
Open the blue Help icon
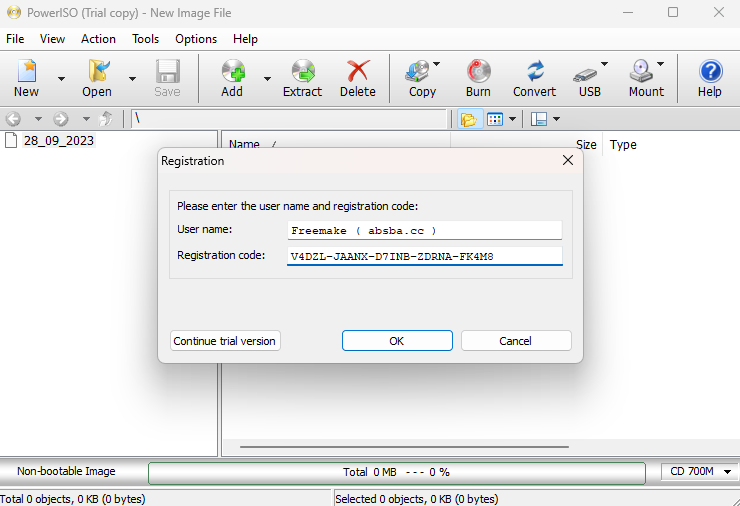pyautogui.click(x=710, y=71)
